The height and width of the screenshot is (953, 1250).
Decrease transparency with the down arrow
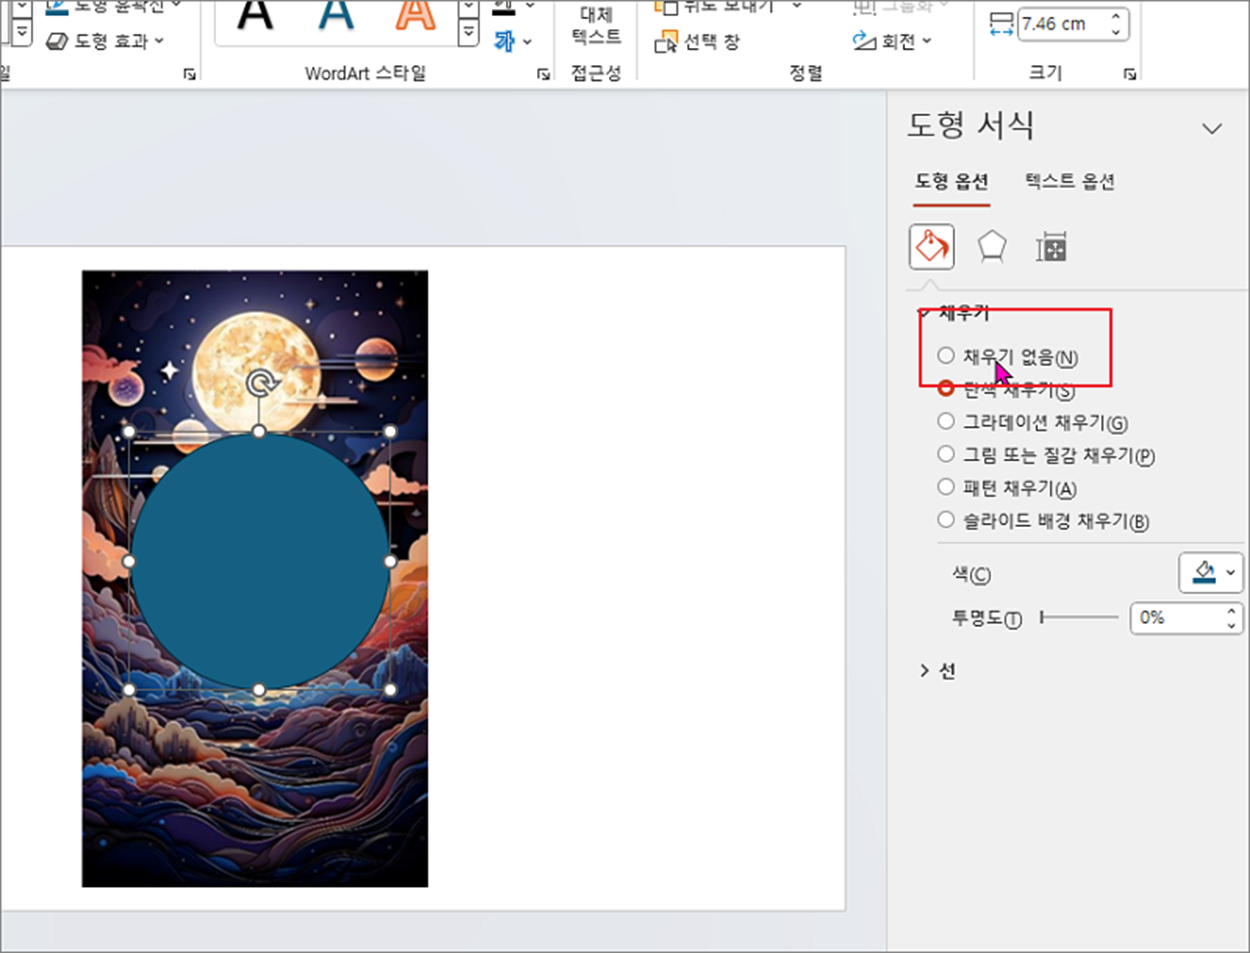(1232, 626)
